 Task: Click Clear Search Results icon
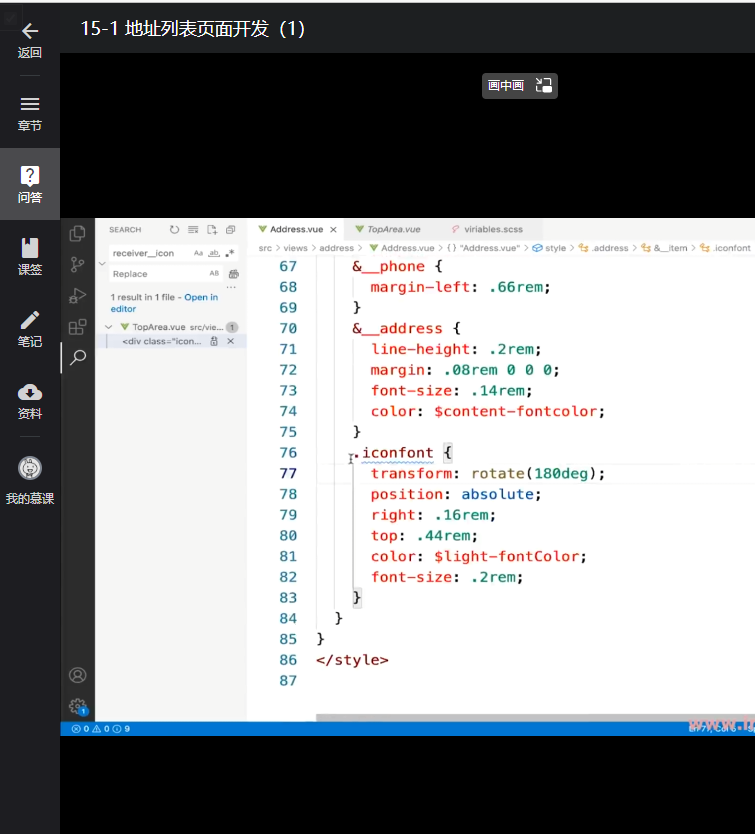coord(193,230)
